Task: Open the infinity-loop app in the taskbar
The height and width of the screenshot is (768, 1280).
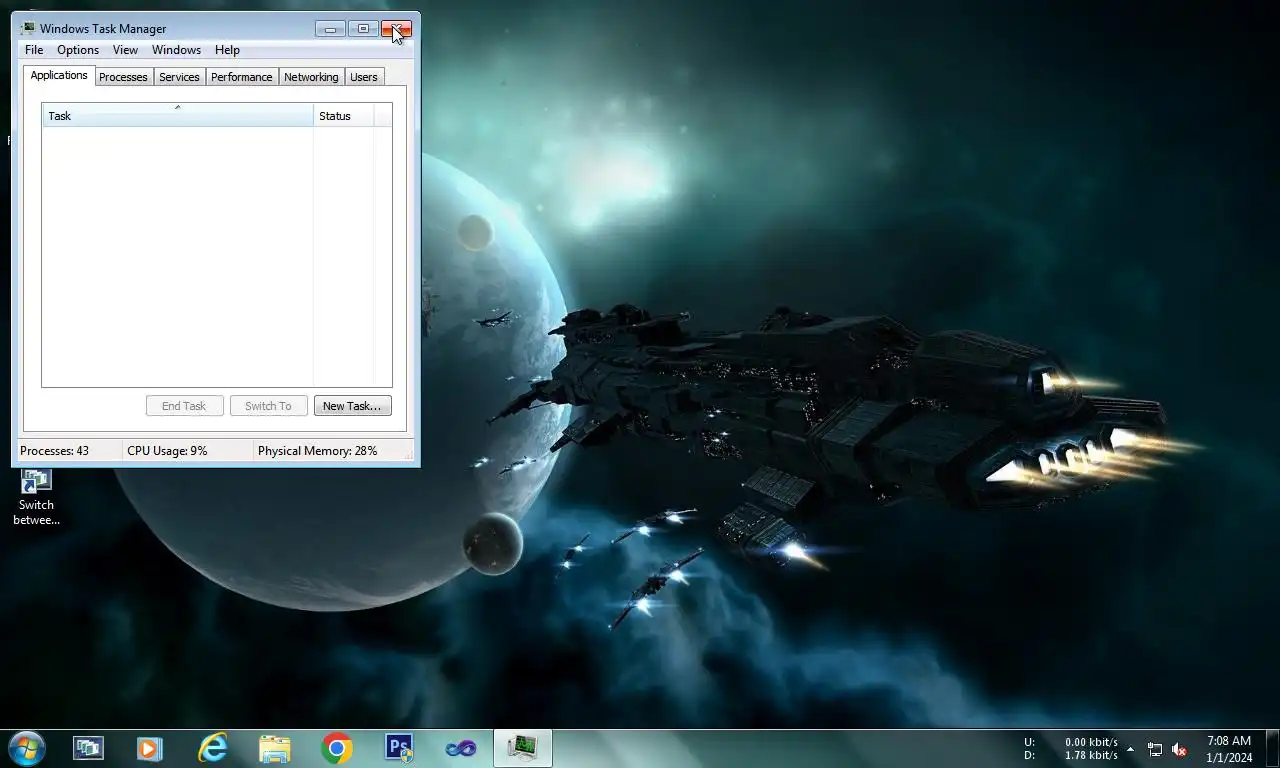Action: pyautogui.click(x=461, y=748)
